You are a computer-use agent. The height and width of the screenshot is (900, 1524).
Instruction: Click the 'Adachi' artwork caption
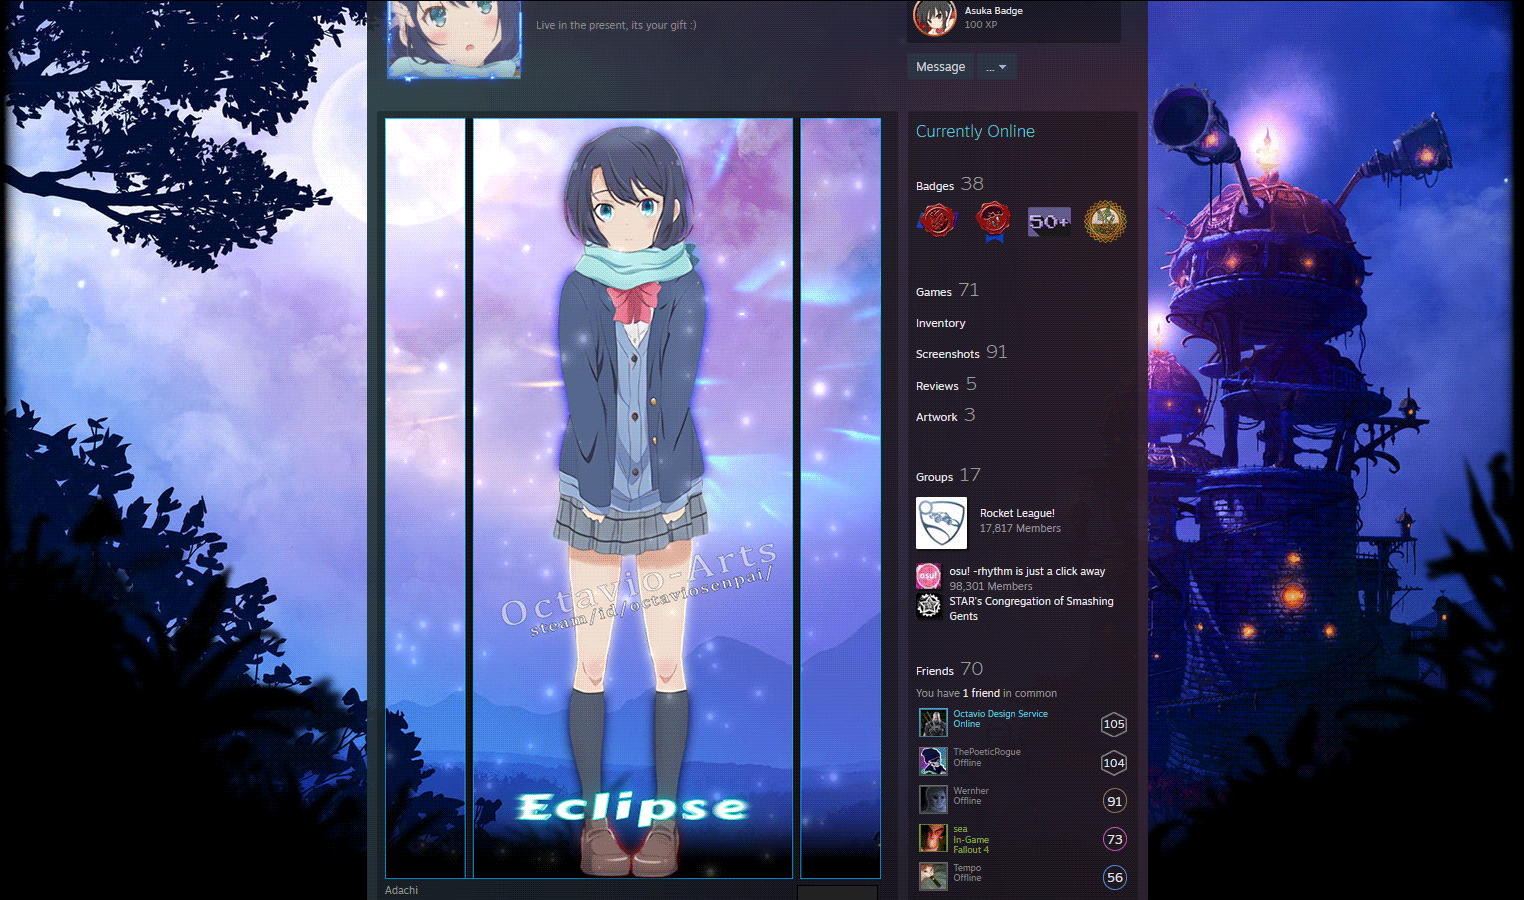click(401, 890)
